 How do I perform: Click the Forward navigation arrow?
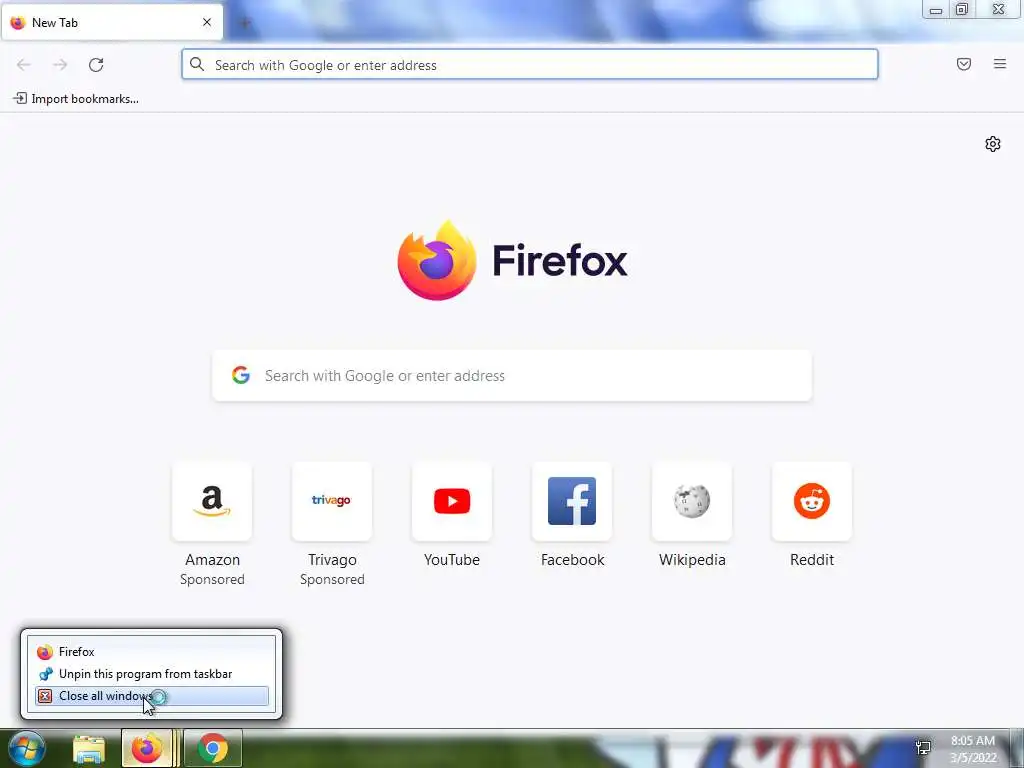point(60,65)
